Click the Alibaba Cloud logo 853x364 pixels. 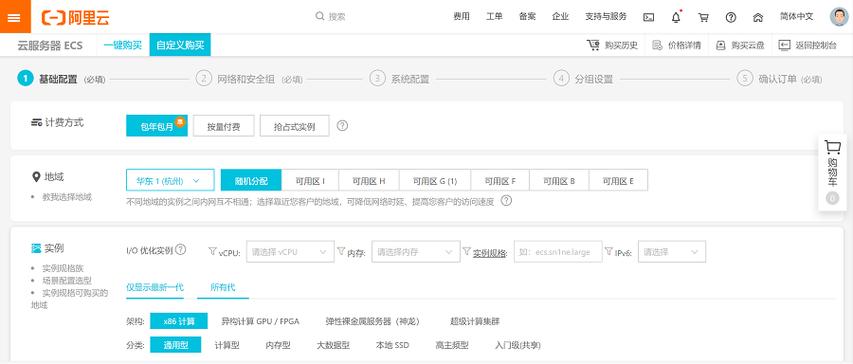pyautogui.click(x=76, y=17)
